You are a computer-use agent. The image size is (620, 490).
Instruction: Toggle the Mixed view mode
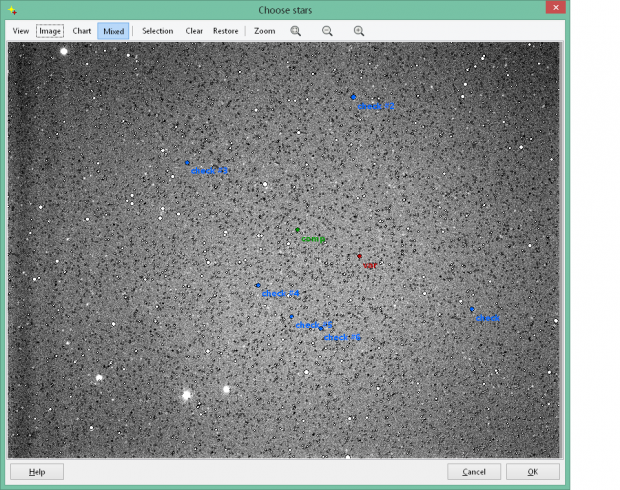(x=113, y=31)
